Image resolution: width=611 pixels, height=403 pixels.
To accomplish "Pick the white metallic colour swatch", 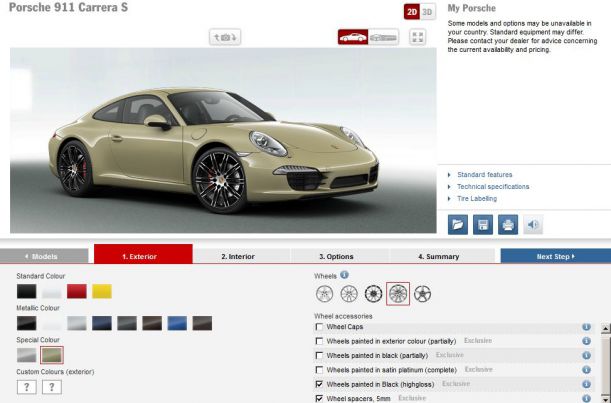I will tap(51, 323).
